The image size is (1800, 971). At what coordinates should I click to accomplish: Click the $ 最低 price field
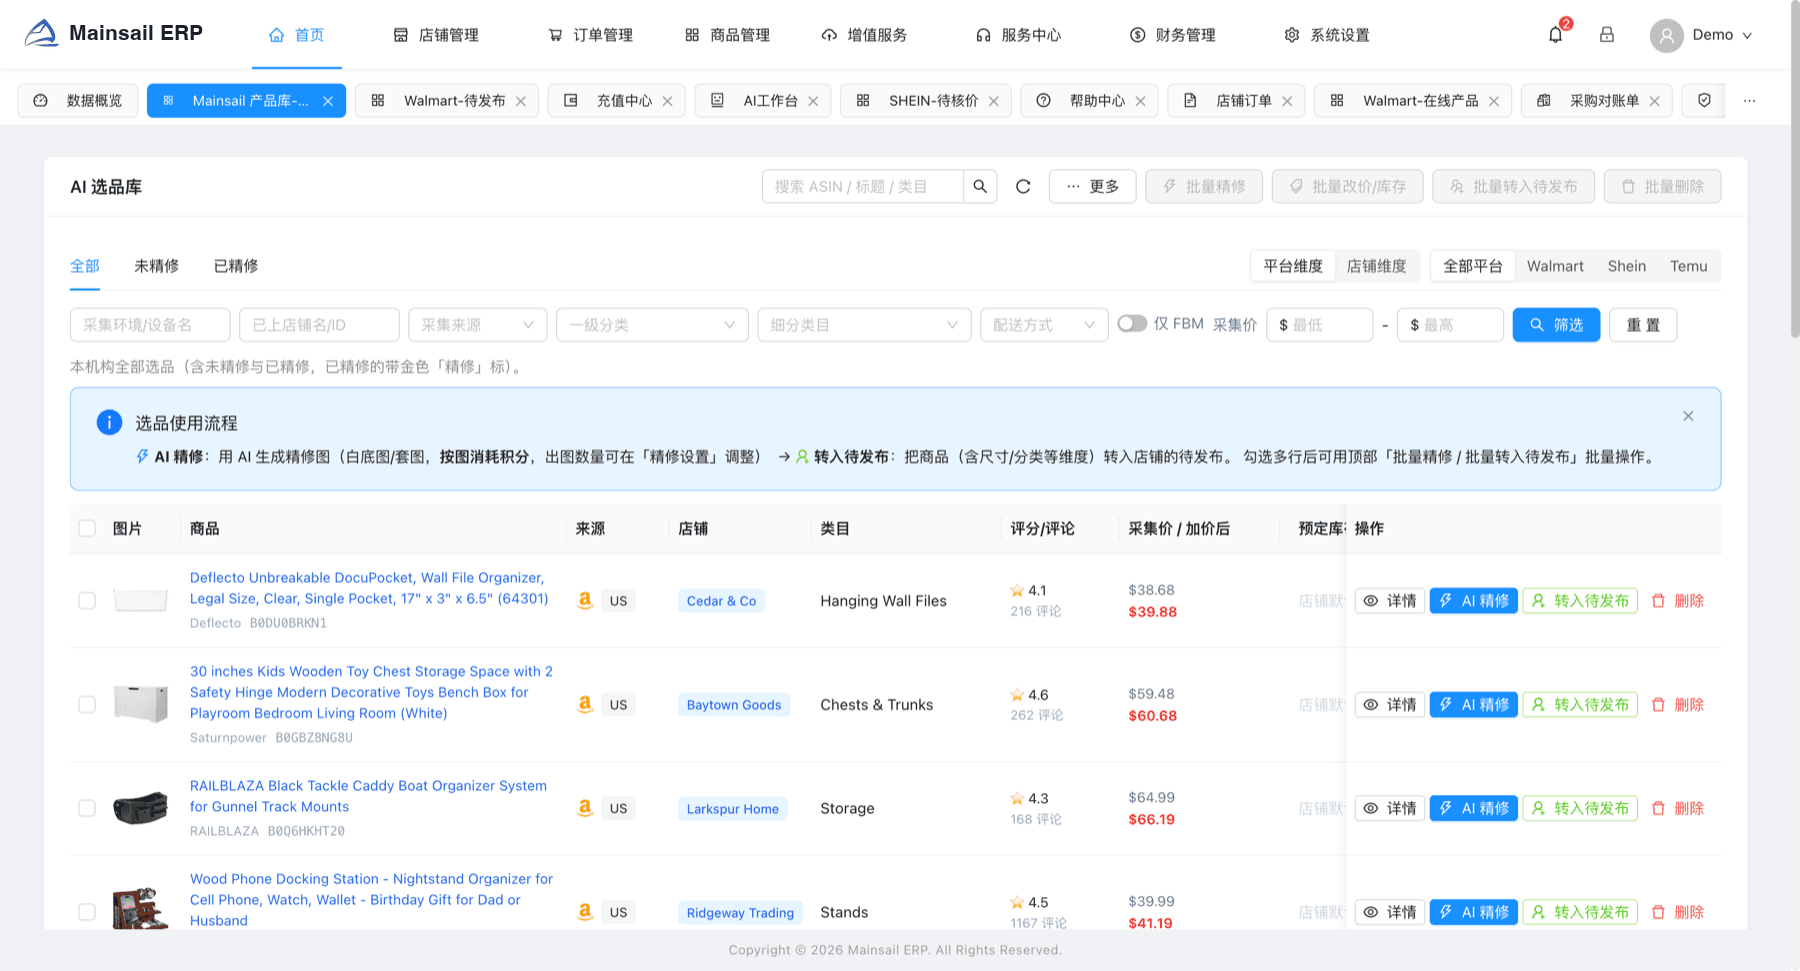point(1320,325)
